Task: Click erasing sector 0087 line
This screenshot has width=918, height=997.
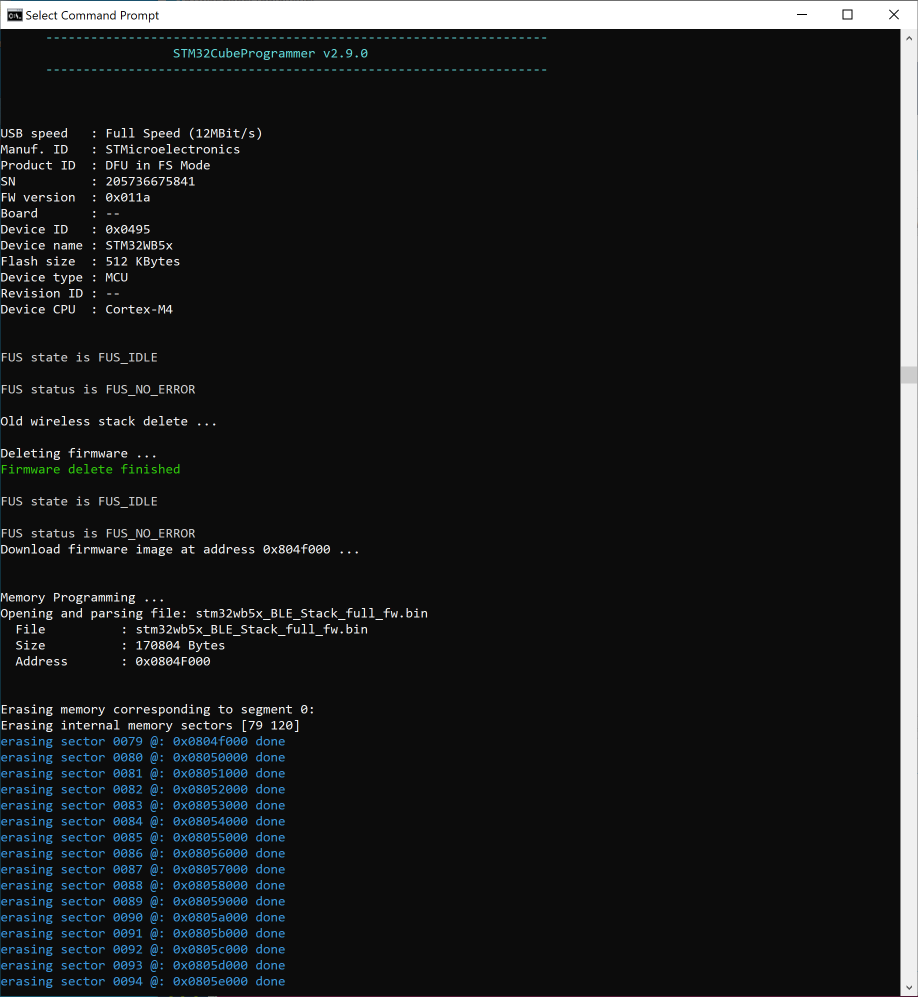Action: pos(143,869)
